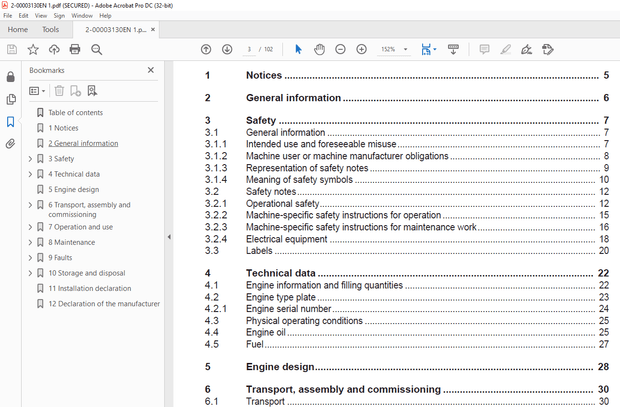The image size is (620, 407).
Task: Follow the 3.1.4 Meaning of safety symbols entry
Action: point(407,180)
